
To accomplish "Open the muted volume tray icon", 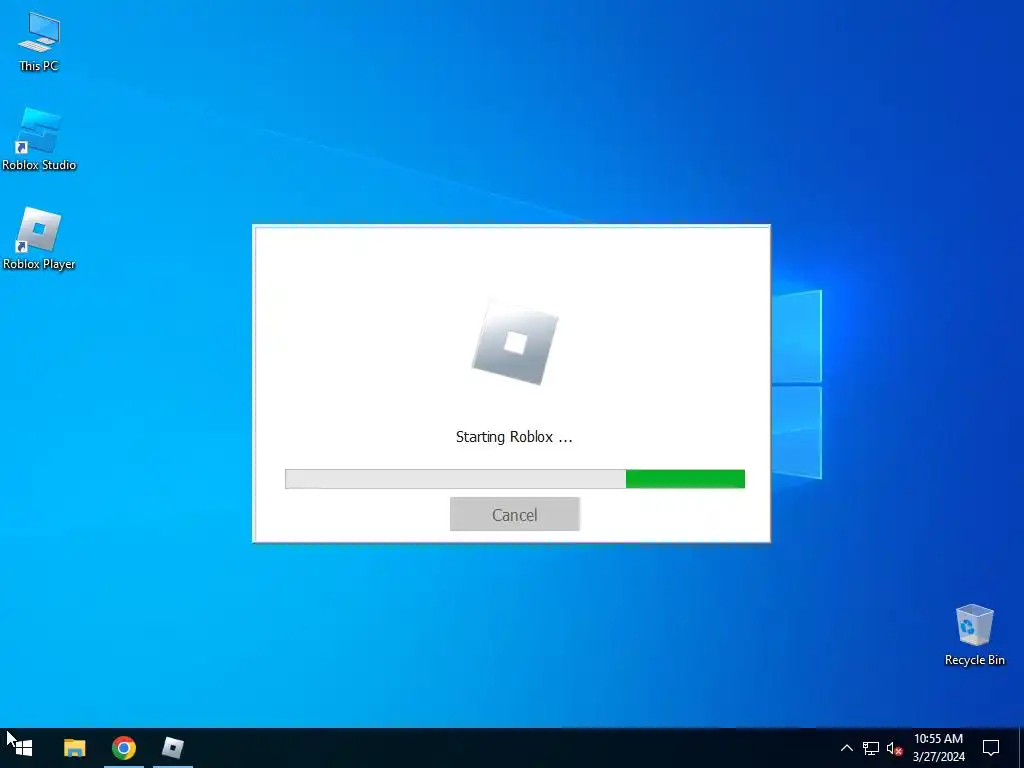I will tap(894, 748).
